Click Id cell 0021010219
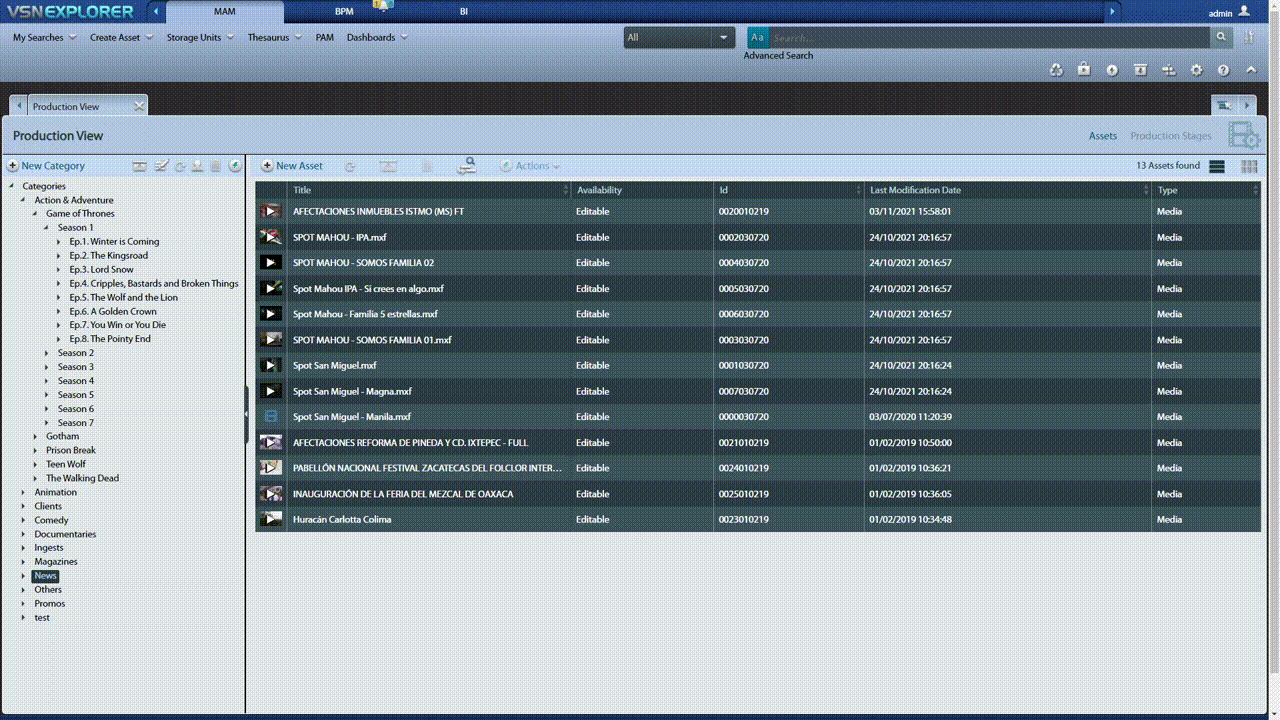The image size is (1280, 720). 743,443
